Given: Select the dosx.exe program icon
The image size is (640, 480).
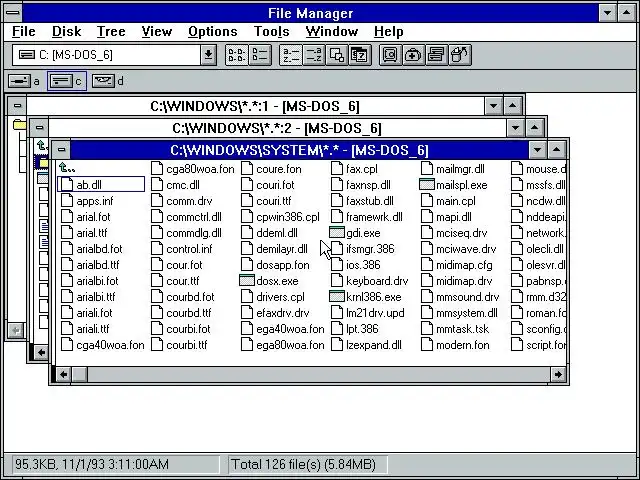Looking at the screenshot, I should (247, 281).
